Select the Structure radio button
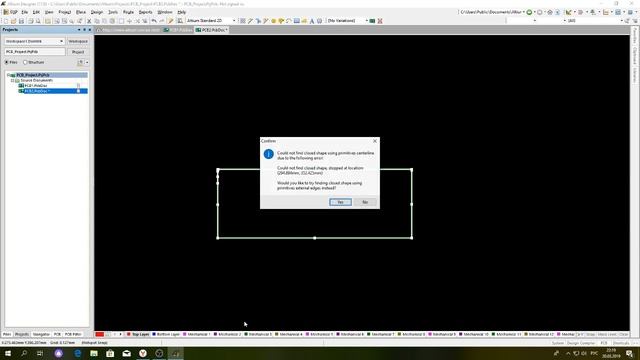This screenshot has height=360, width=640. point(25,62)
